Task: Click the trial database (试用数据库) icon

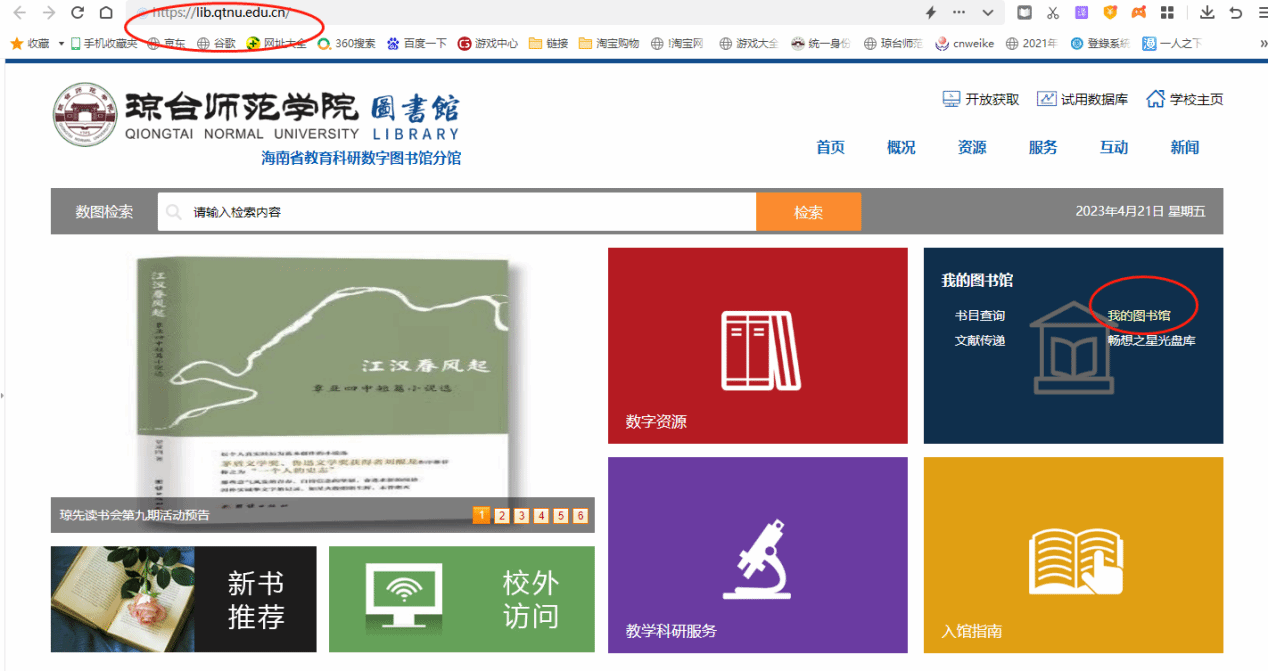Action: (x=1046, y=99)
